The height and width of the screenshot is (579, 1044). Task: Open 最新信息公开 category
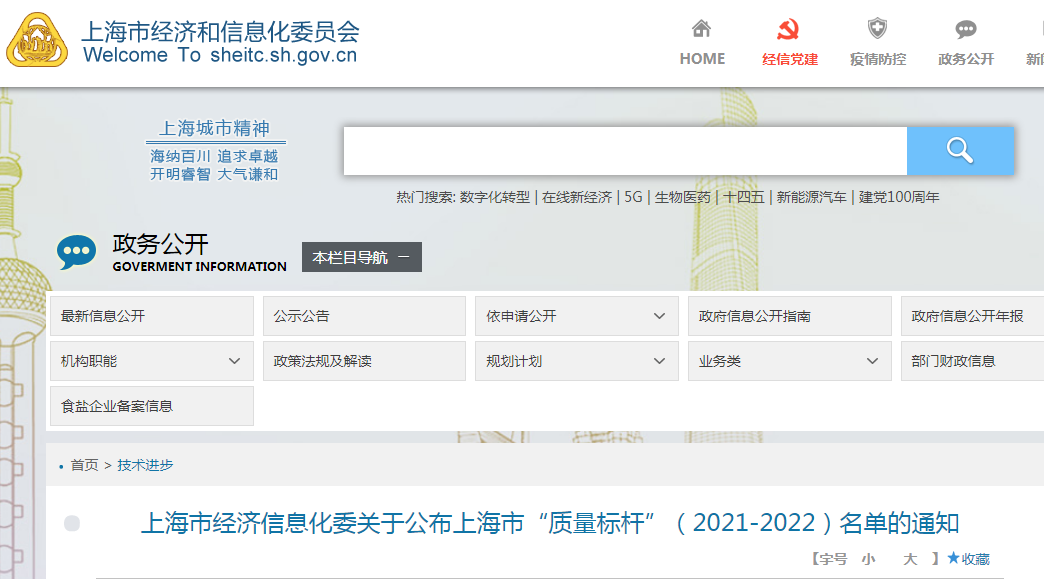(x=152, y=316)
